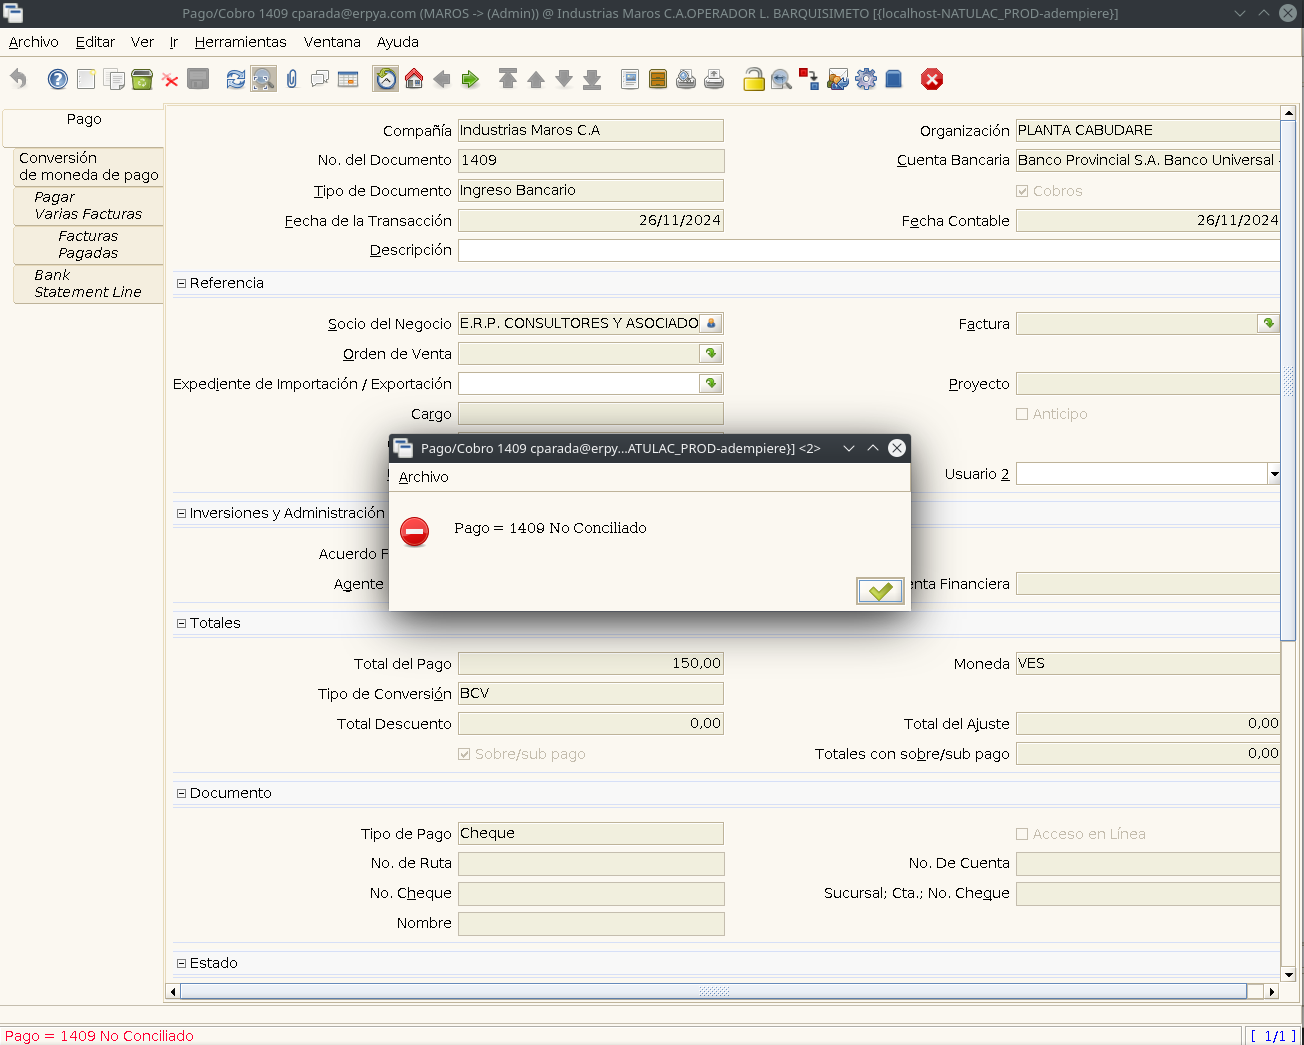This screenshot has height=1045, width=1304.
Task: Click the paperclip Attachment icon
Action: pos(292,79)
